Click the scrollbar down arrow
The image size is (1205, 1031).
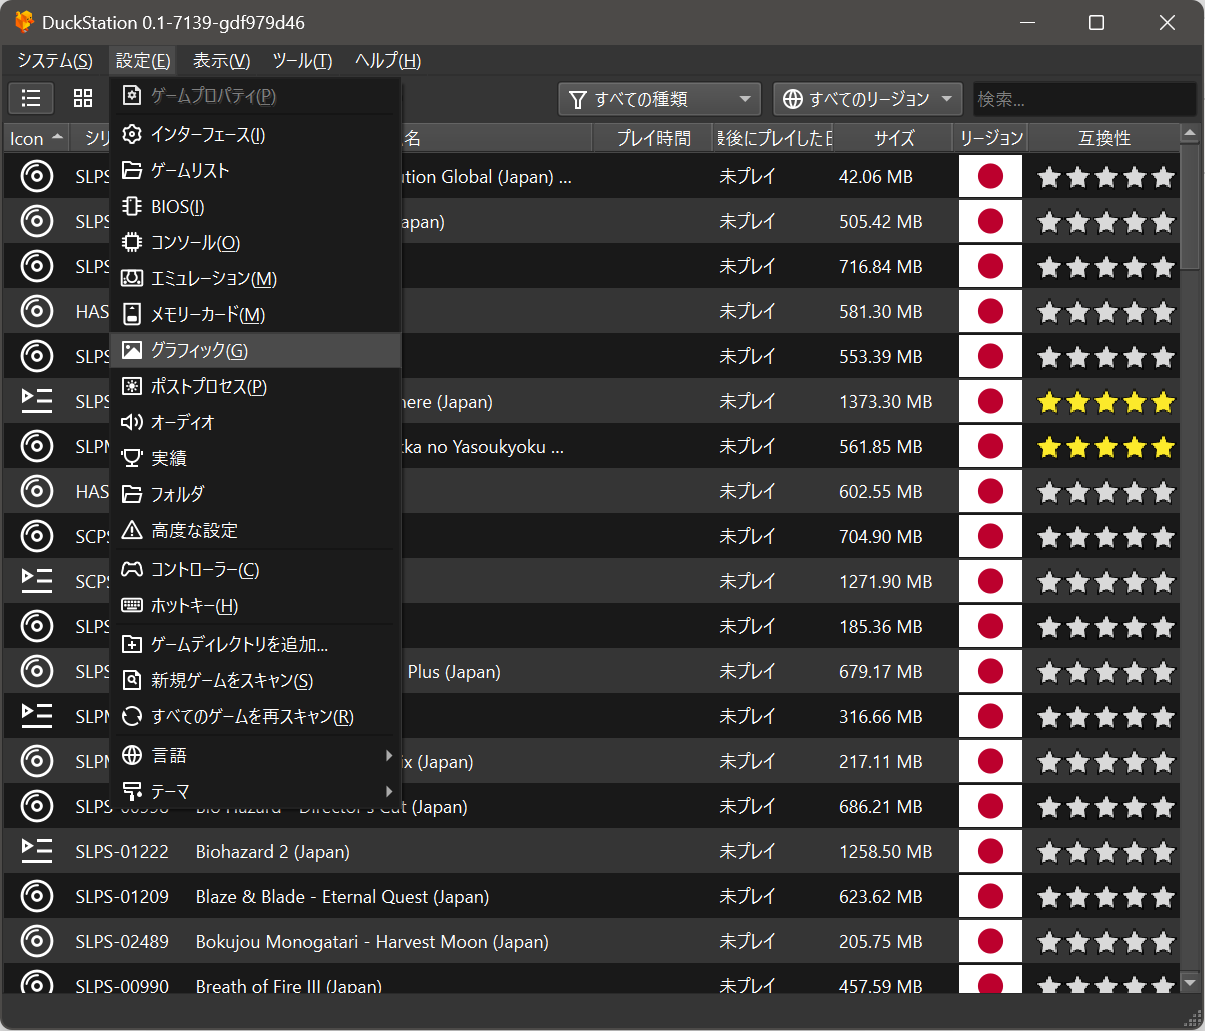click(x=1189, y=983)
